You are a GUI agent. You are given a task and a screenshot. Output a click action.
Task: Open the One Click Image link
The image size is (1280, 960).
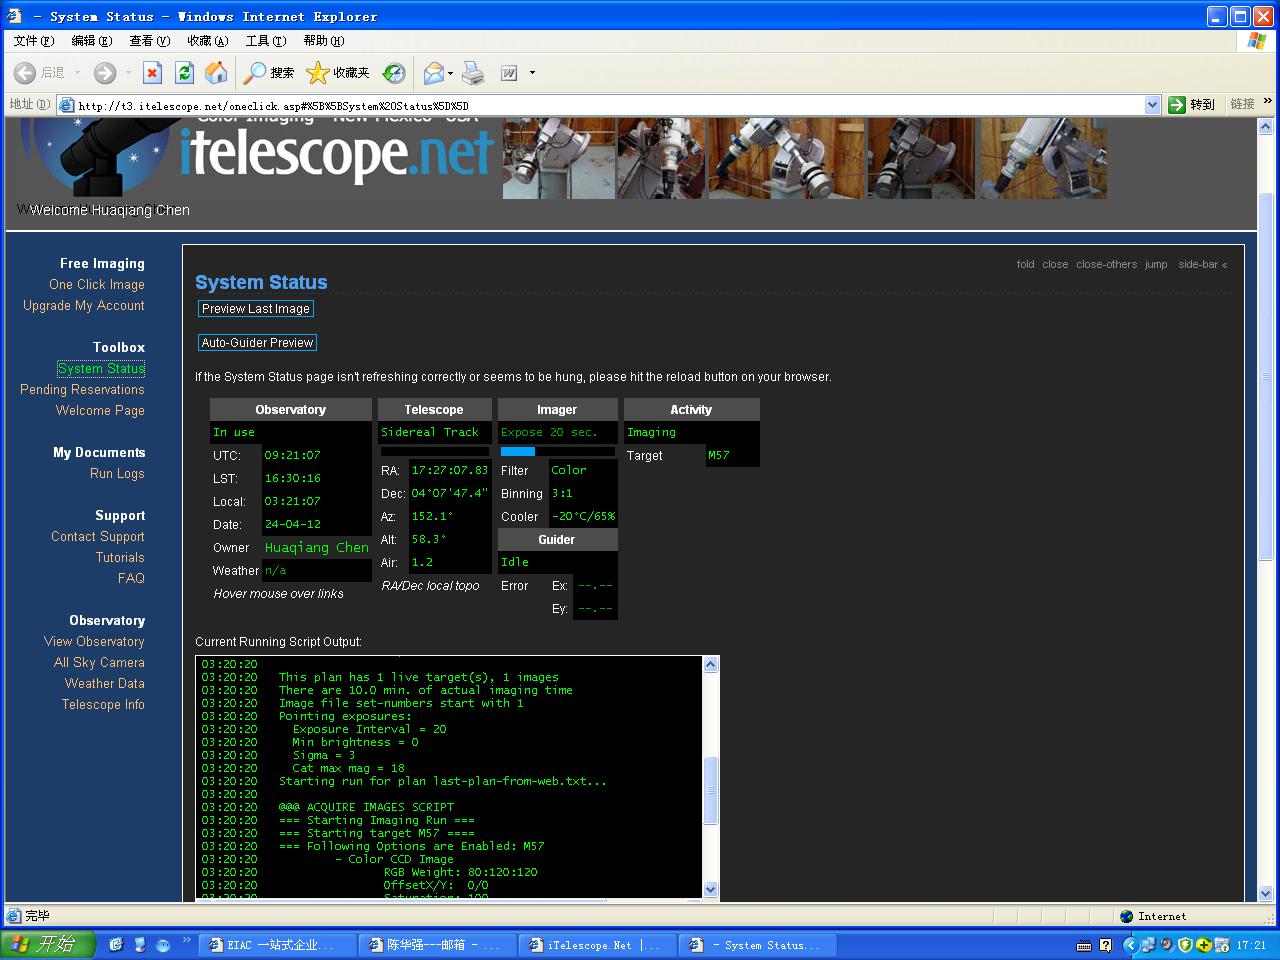(97, 285)
